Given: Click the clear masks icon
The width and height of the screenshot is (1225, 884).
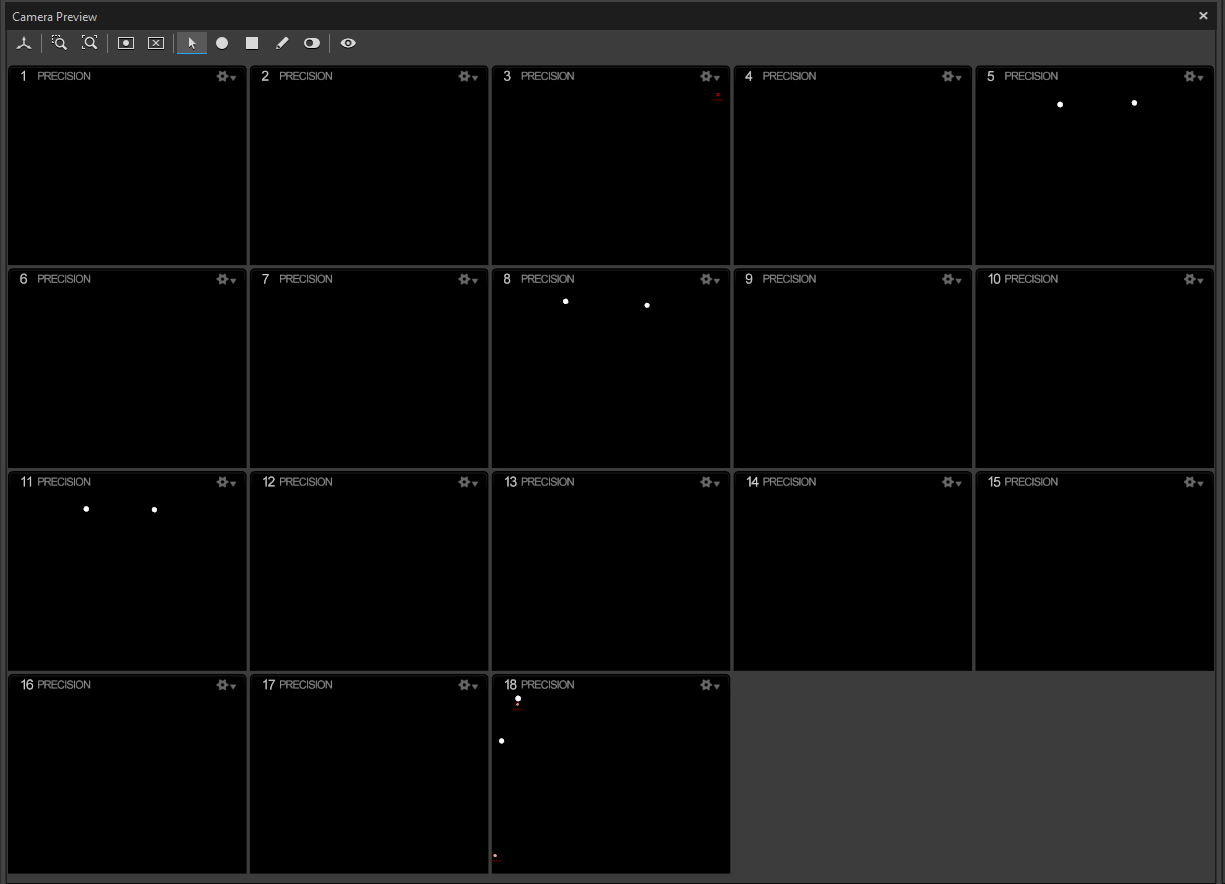Looking at the screenshot, I should [156, 43].
